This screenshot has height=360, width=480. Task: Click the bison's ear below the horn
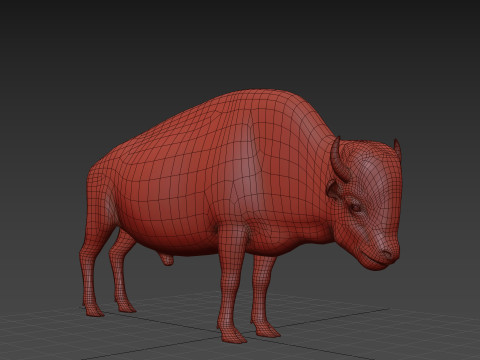(x=333, y=190)
